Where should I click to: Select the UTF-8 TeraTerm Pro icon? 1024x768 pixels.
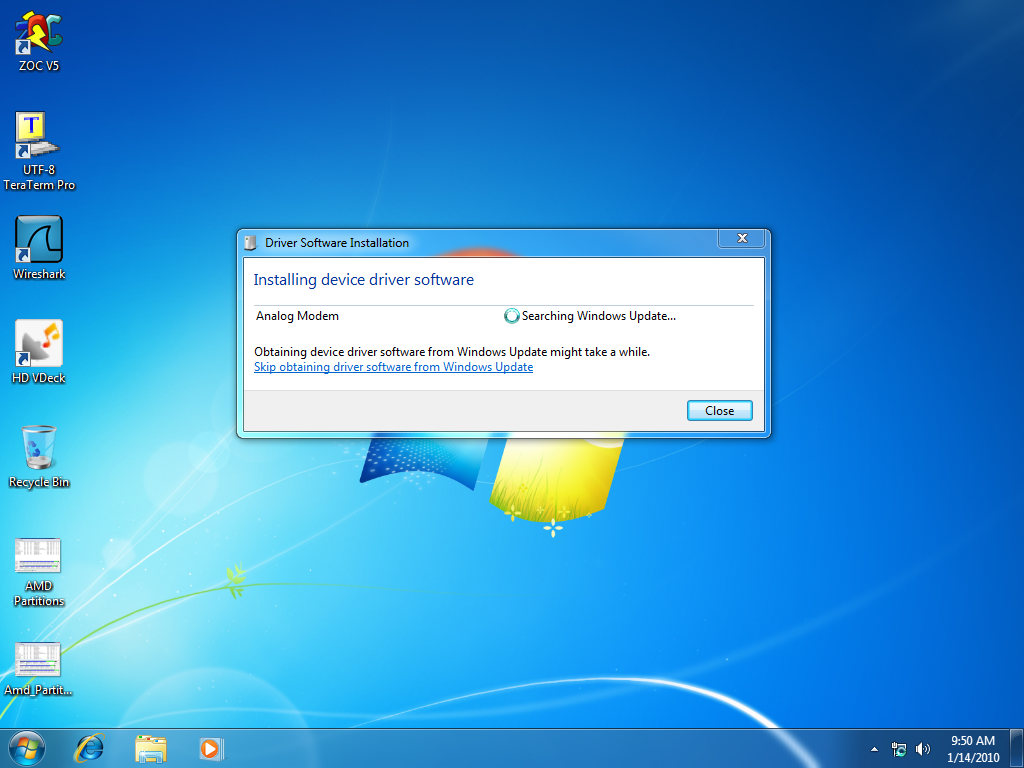(39, 137)
